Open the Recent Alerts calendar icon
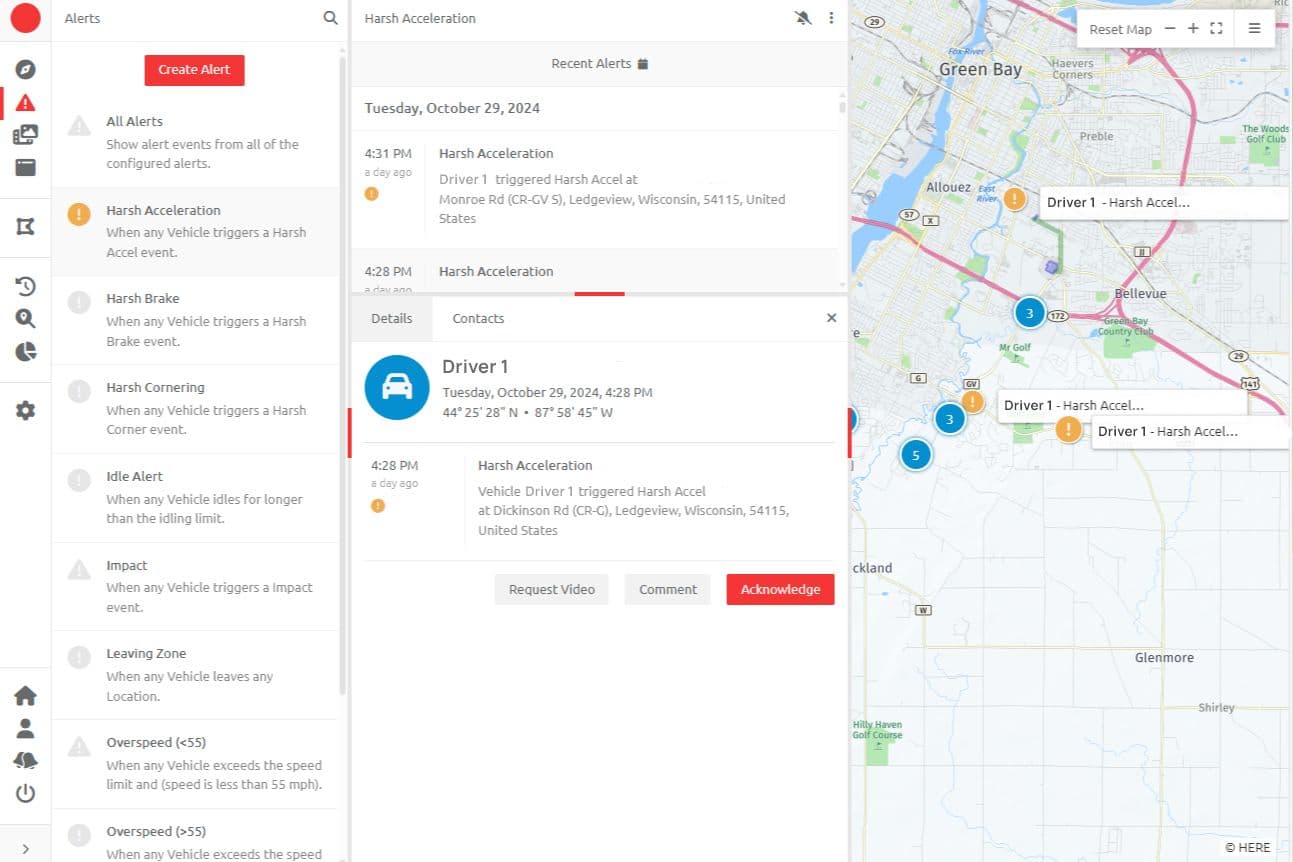Screen dimensions: 1293x862 (x=641, y=63)
